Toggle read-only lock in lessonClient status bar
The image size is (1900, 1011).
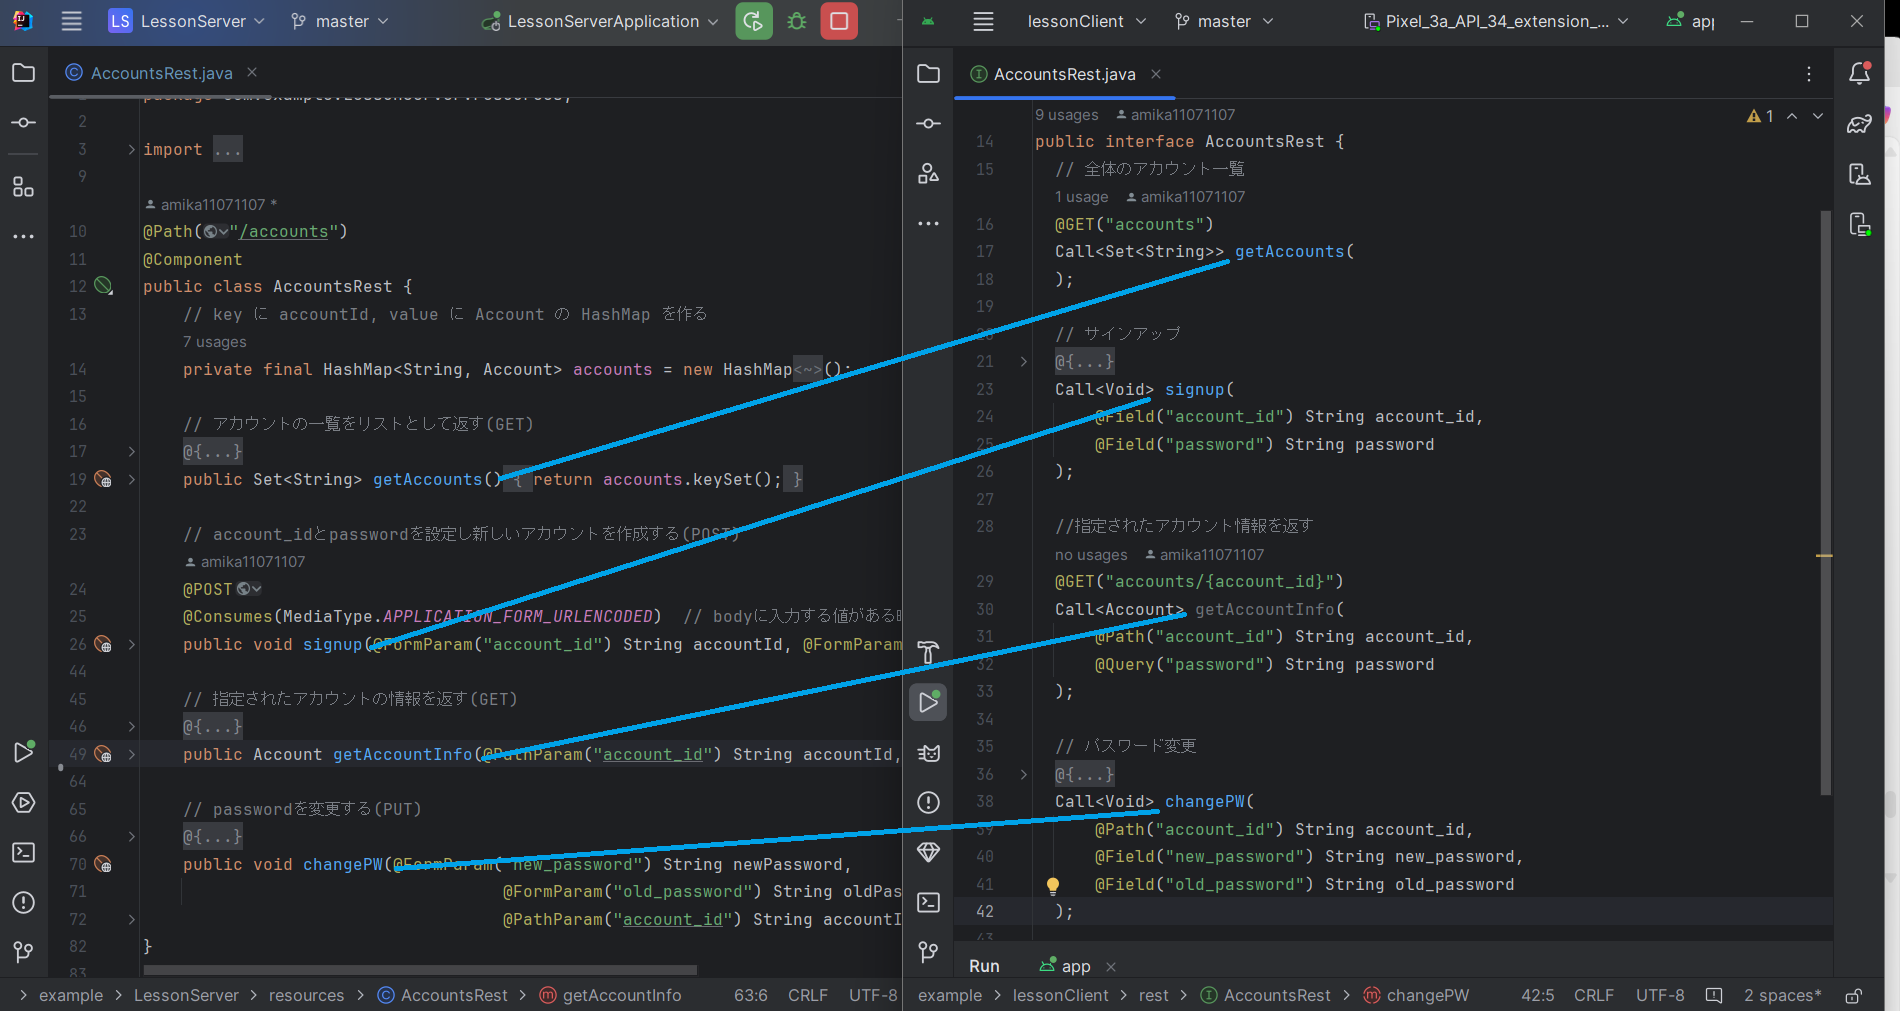[x=1853, y=996]
